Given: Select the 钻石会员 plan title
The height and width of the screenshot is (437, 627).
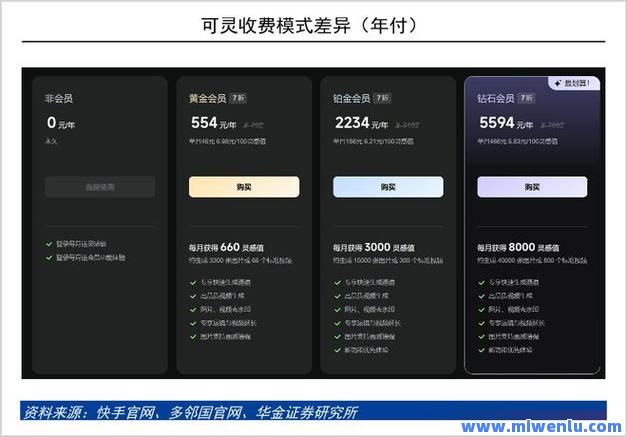Looking at the screenshot, I should pos(496,99).
